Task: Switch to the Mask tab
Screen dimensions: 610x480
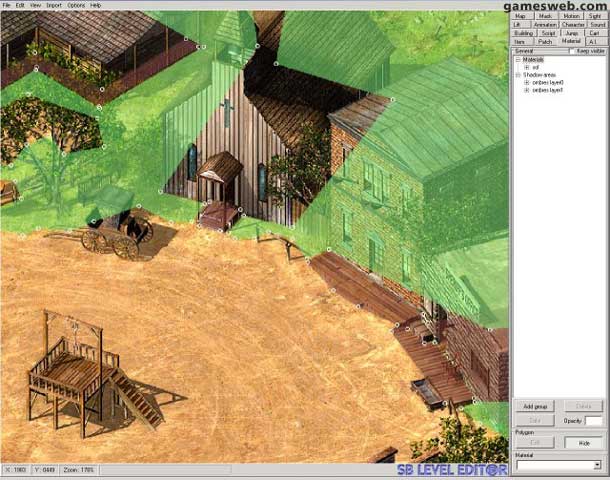Action: (545, 16)
